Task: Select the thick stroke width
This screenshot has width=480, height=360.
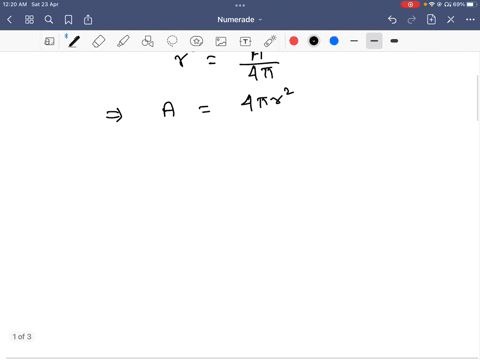Action: [394, 41]
